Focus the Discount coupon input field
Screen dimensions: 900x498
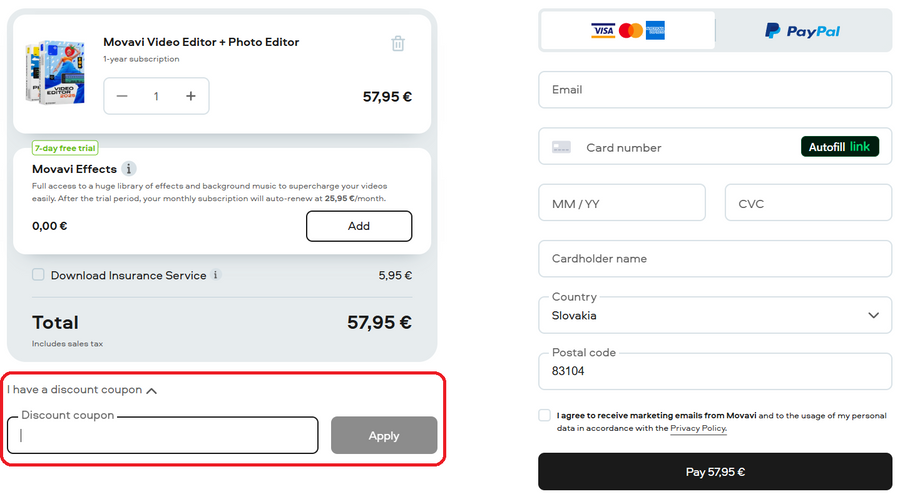pyautogui.click(x=163, y=436)
